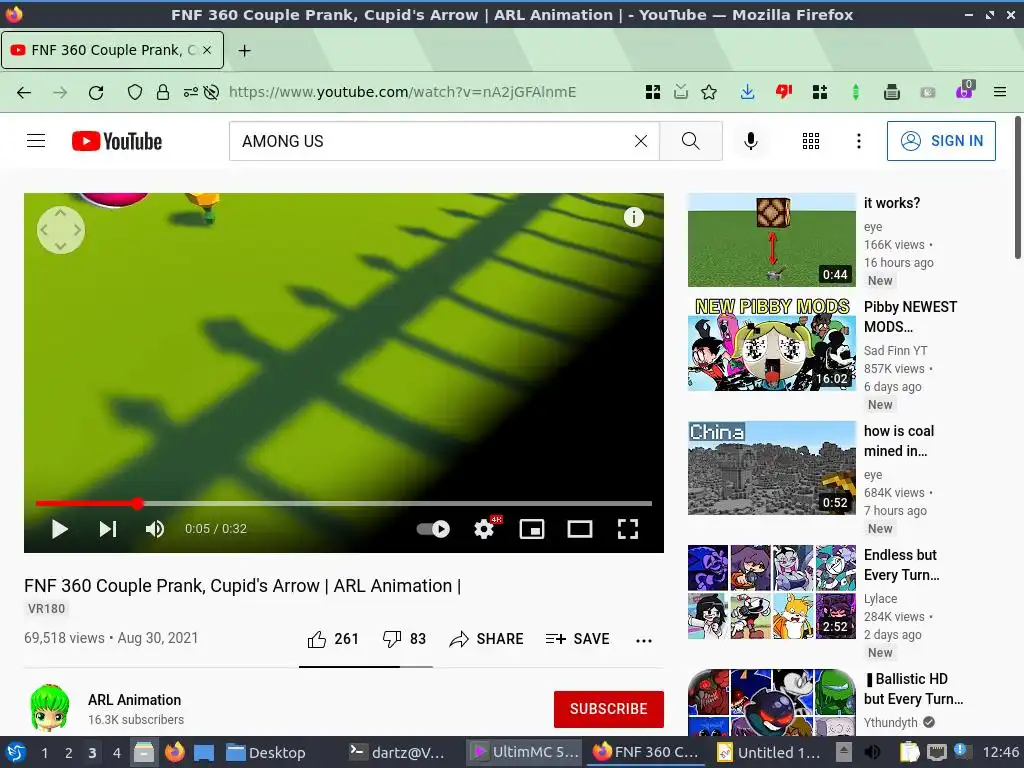Subscribe to ARL Animation channel
This screenshot has height=768, width=1024.
(x=609, y=709)
